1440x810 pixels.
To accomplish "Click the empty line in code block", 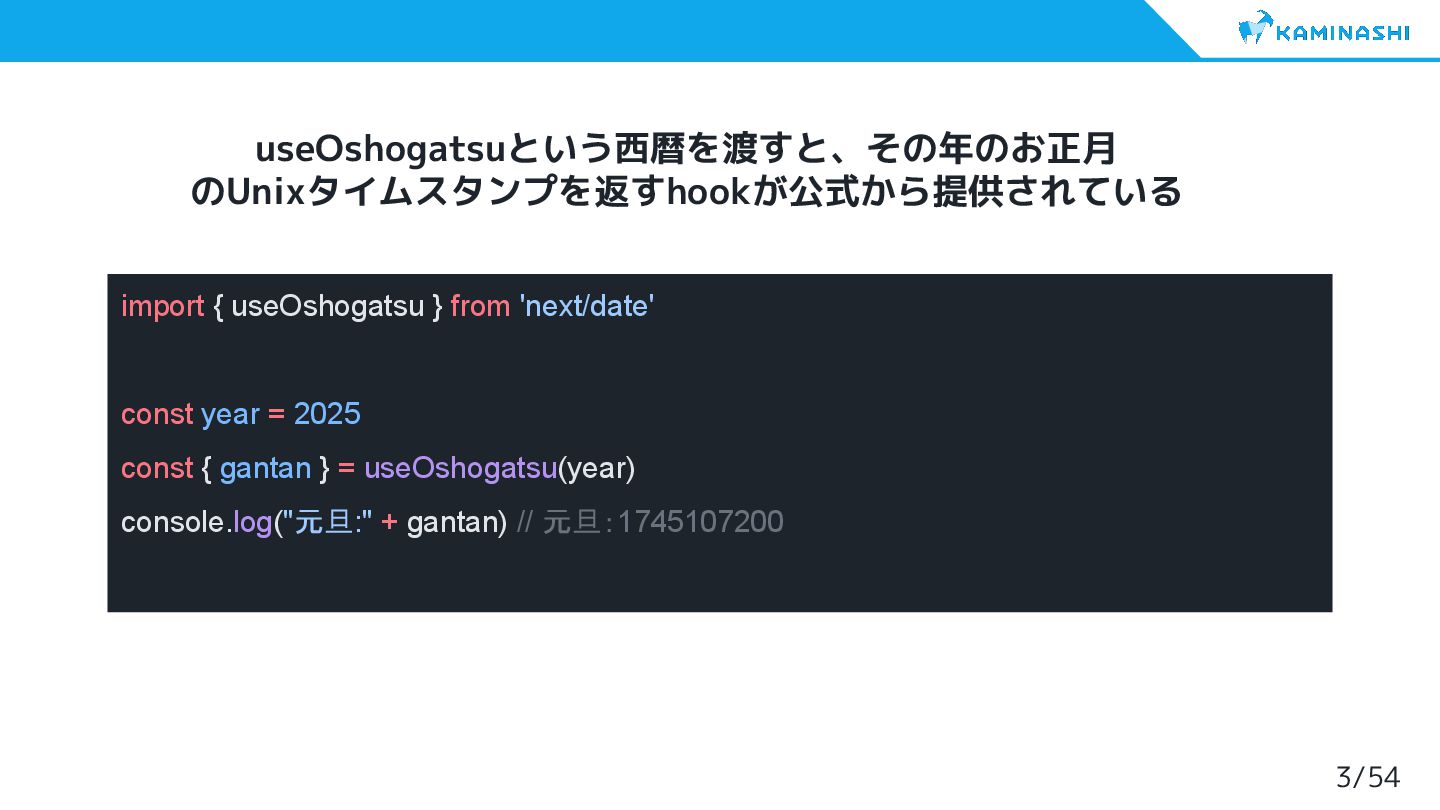I will (720, 360).
